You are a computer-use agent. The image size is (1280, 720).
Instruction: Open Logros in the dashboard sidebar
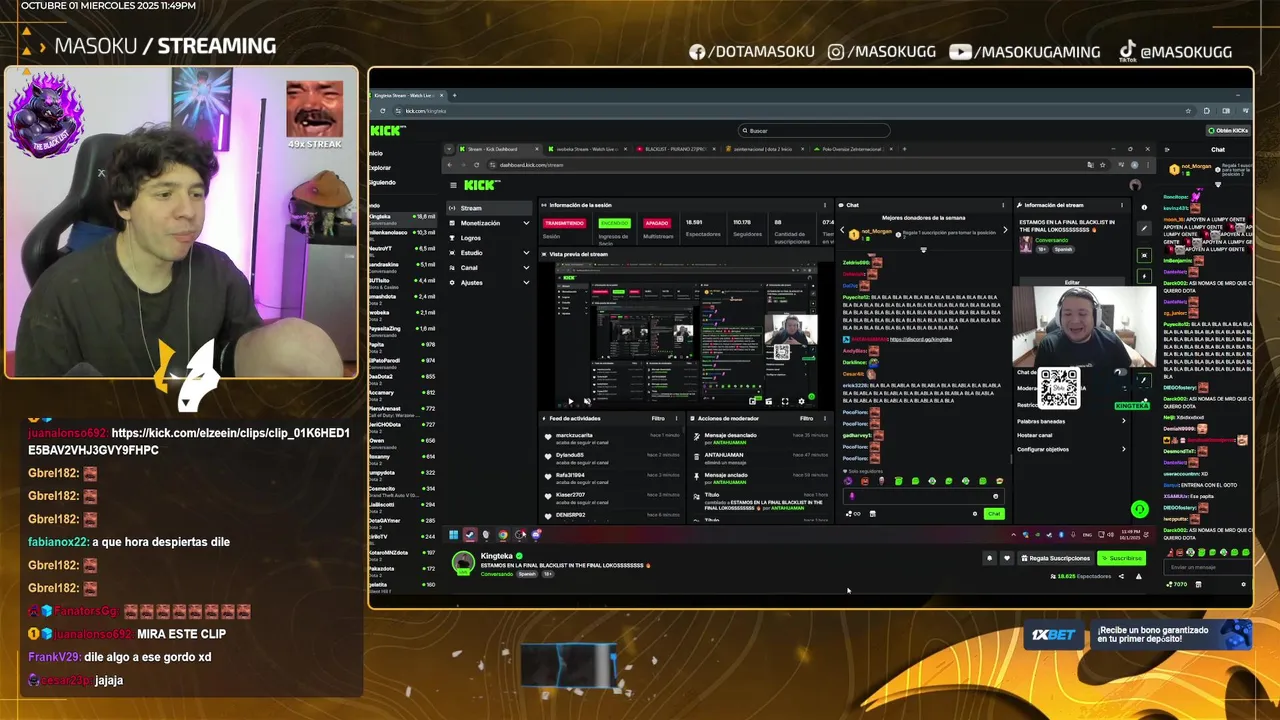coord(490,238)
